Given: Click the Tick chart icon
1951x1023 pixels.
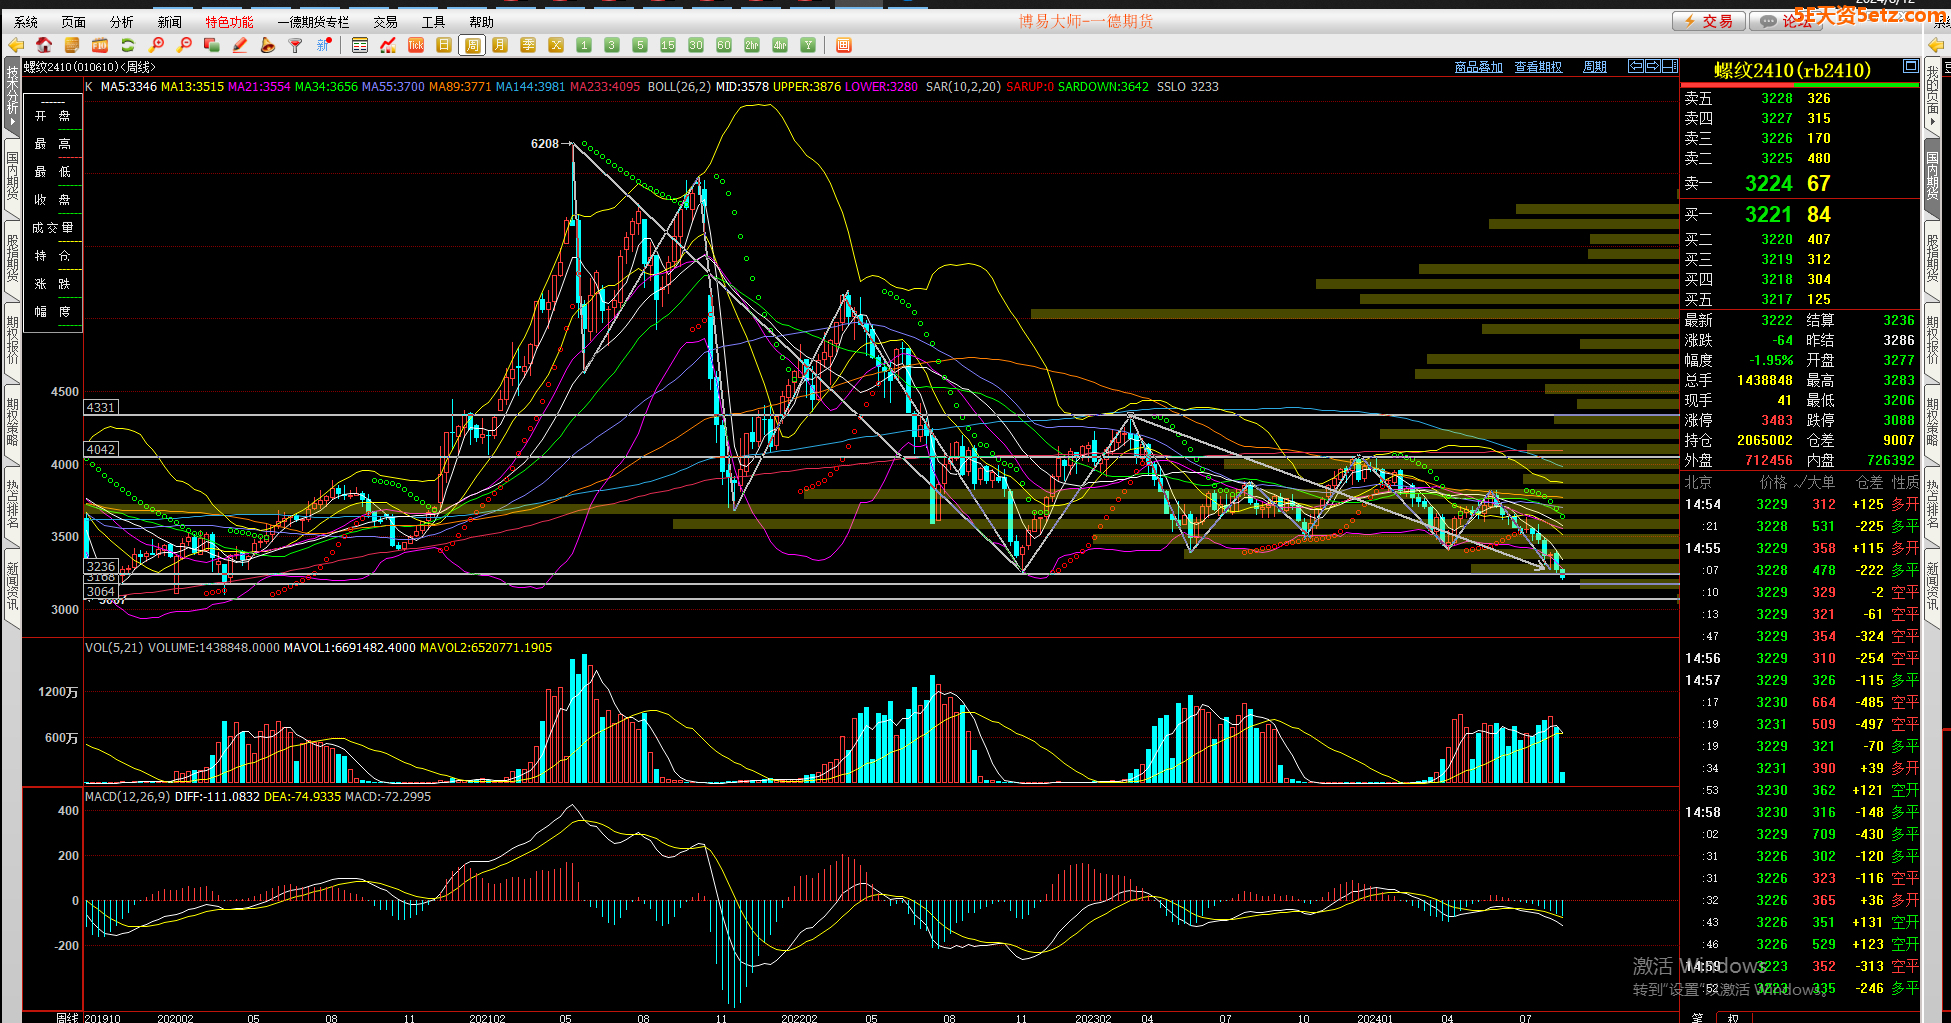Looking at the screenshot, I should point(416,45).
